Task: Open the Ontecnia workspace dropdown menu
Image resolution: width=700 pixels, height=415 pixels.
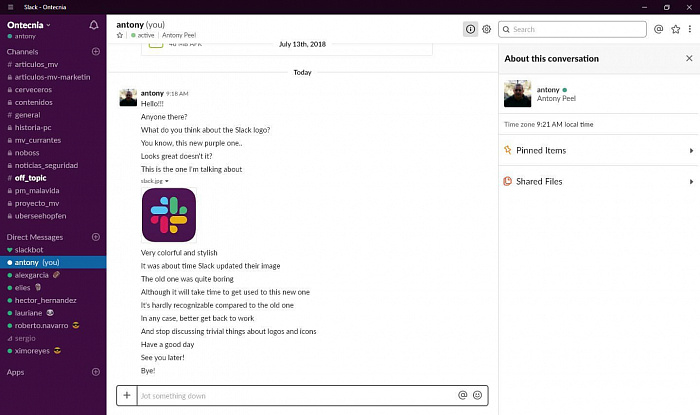Action: (x=29, y=25)
